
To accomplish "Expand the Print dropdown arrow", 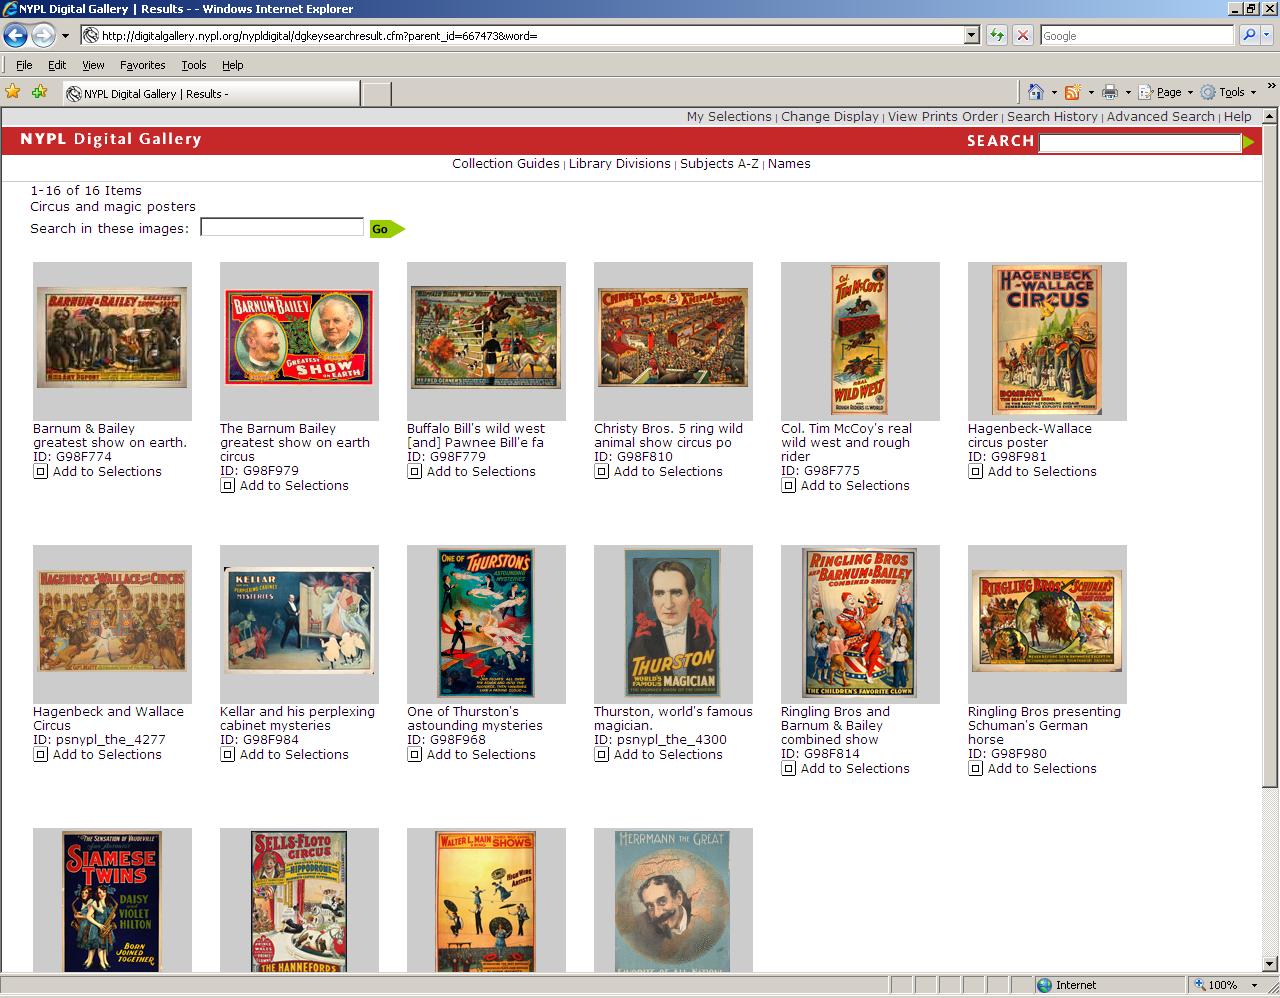I will point(1128,92).
